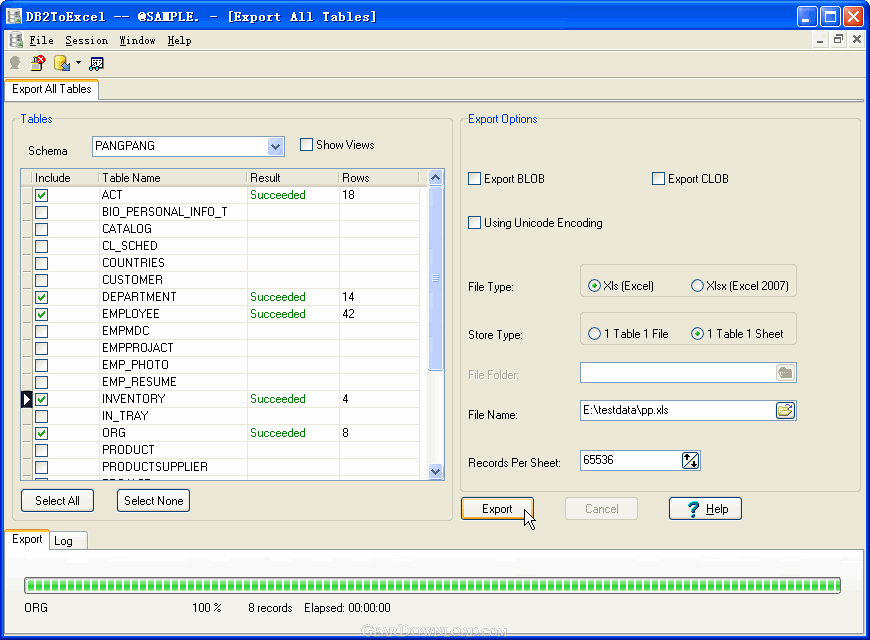Viewport: 870px width, 640px height.
Task: Click the disconnect session toolbar icon
Action: (38, 63)
